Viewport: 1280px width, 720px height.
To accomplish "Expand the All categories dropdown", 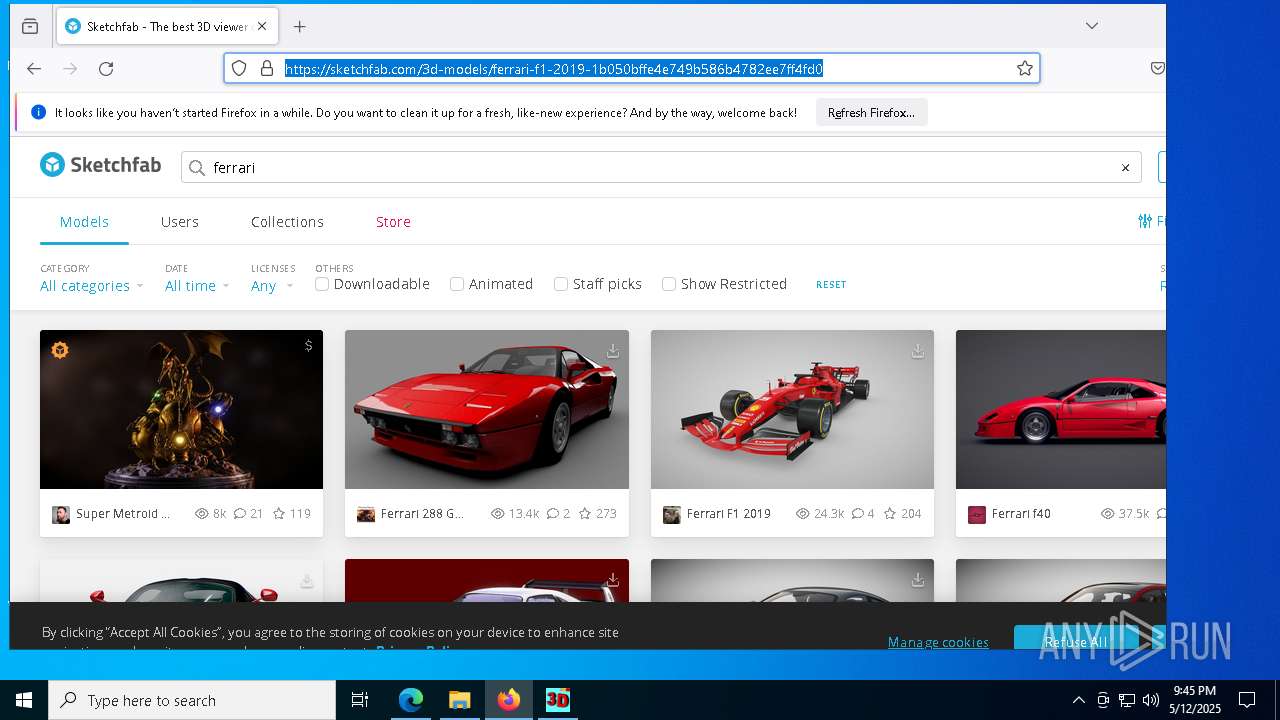I will [x=91, y=286].
